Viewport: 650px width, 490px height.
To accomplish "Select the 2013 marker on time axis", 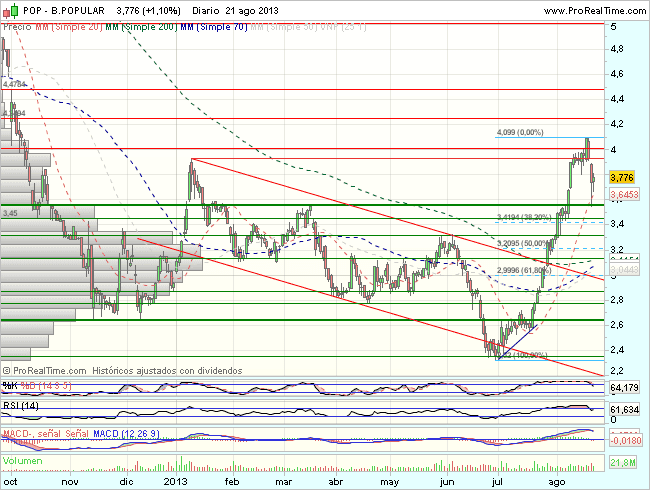I will 175,482.
